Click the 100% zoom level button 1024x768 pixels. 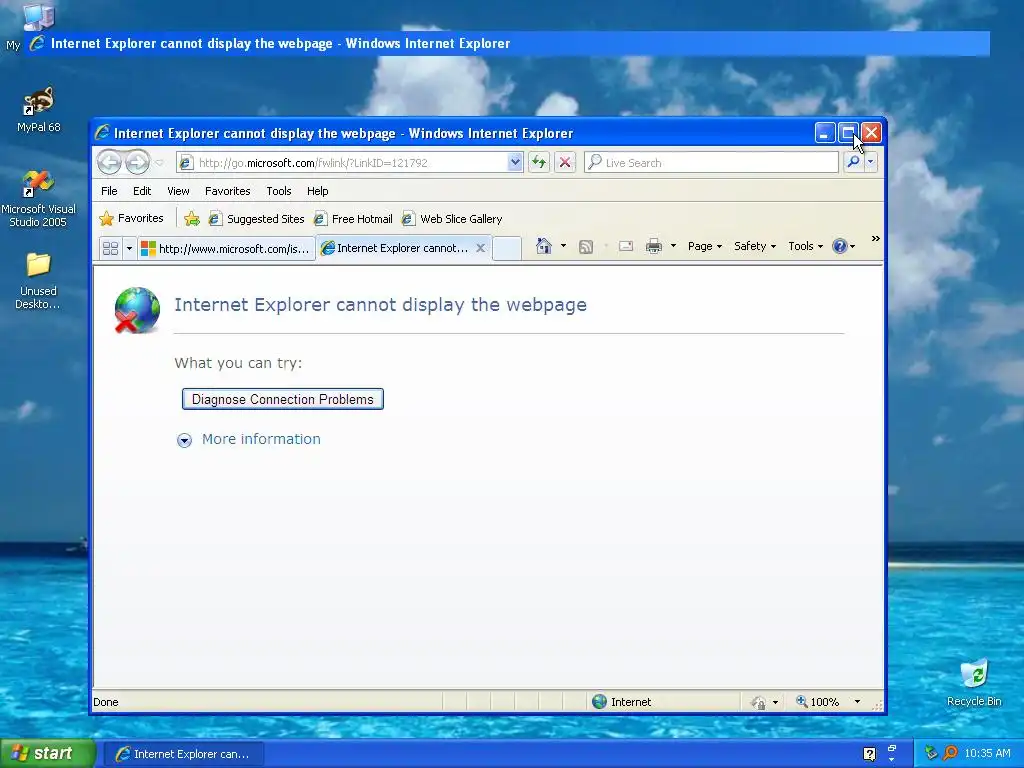pyautogui.click(x=818, y=702)
